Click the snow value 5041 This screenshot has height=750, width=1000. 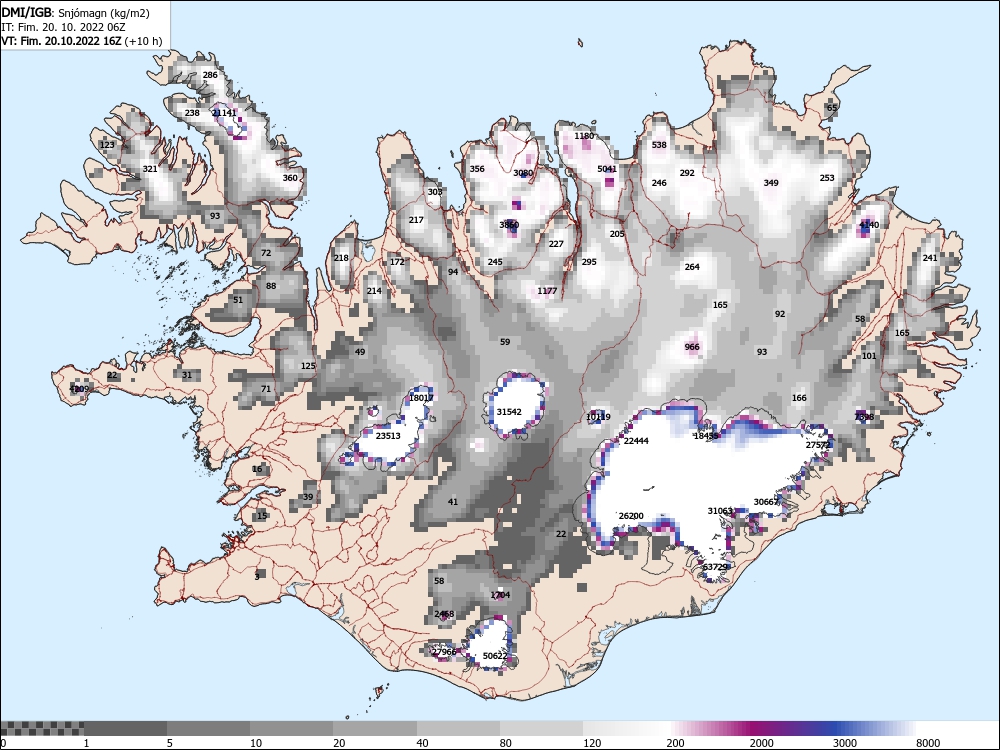click(x=607, y=169)
